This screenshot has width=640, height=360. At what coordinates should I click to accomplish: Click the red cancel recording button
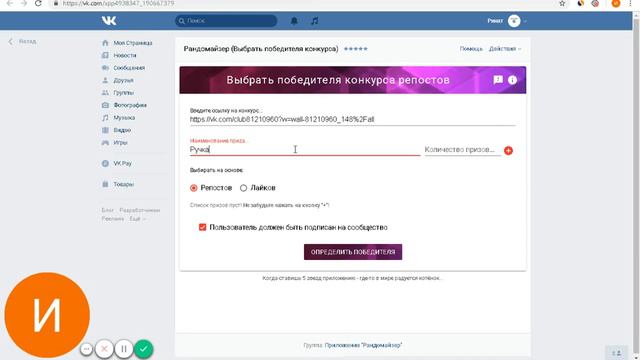point(104,349)
